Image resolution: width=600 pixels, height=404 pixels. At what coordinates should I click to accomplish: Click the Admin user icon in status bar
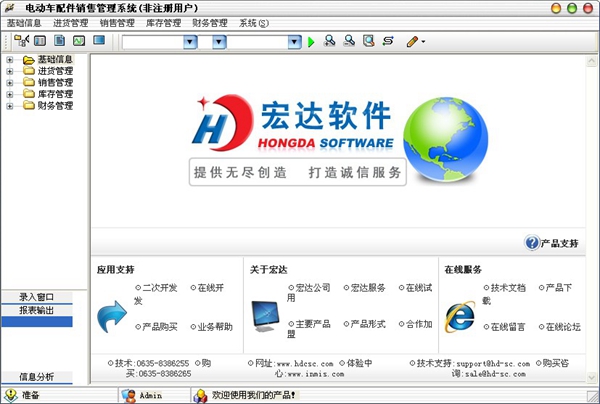(x=129, y=396)
